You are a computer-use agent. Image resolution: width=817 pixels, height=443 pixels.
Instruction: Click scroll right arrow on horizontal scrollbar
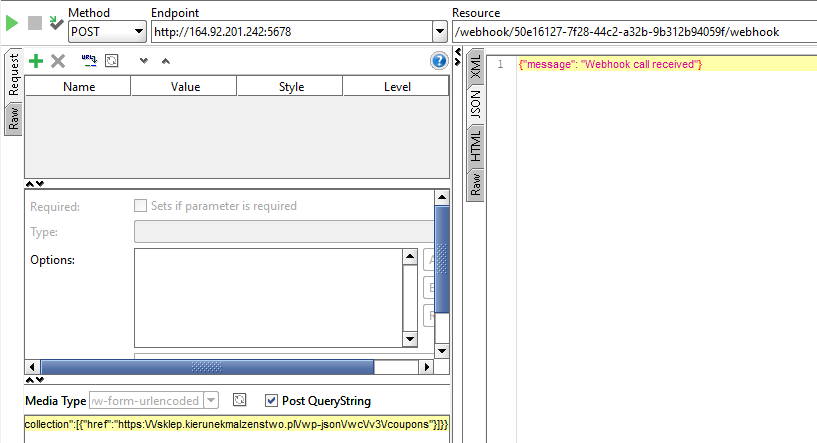[x=427, y=367]
